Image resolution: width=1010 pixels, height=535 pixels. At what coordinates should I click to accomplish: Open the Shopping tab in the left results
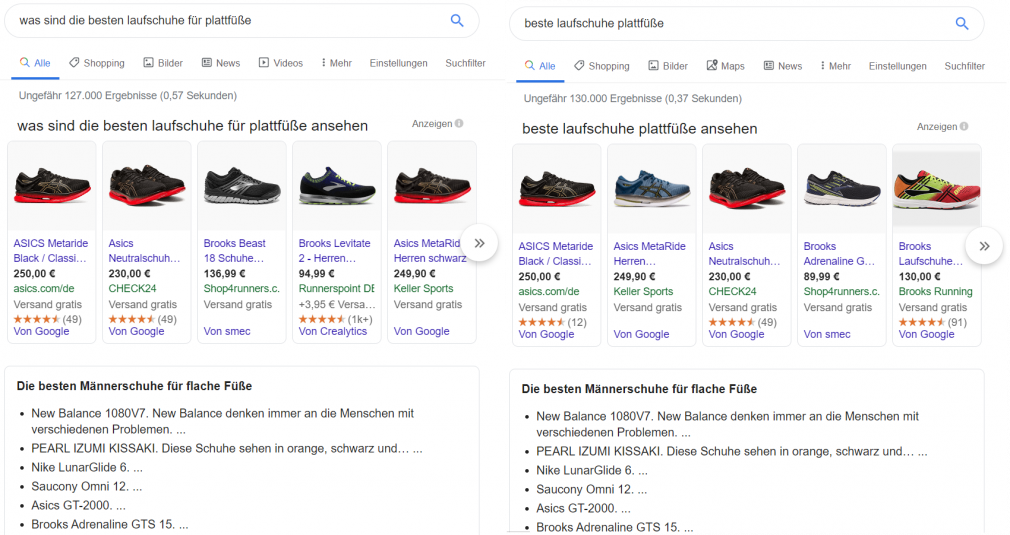pos(97,63)
